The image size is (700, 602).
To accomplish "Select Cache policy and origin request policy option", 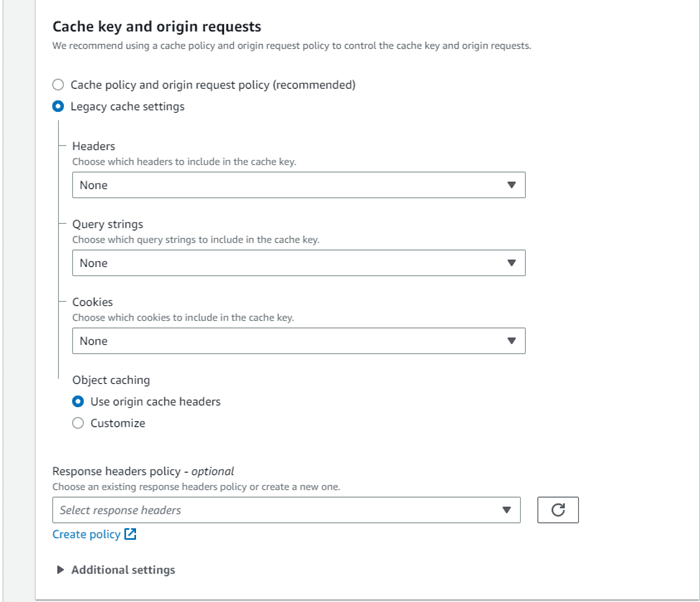I will tap(59, 85).
